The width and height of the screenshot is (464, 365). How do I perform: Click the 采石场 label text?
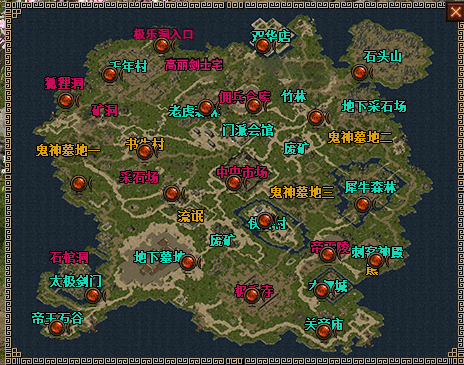pos(139,177)
